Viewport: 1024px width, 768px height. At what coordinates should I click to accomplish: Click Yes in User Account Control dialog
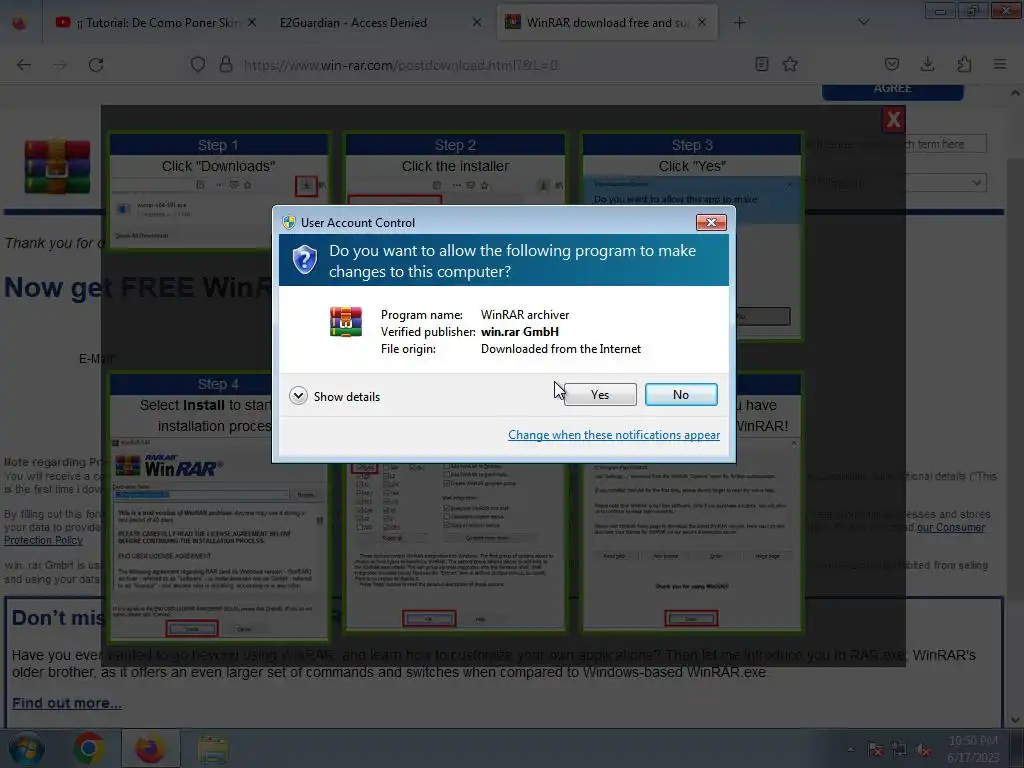coord(600,394)
